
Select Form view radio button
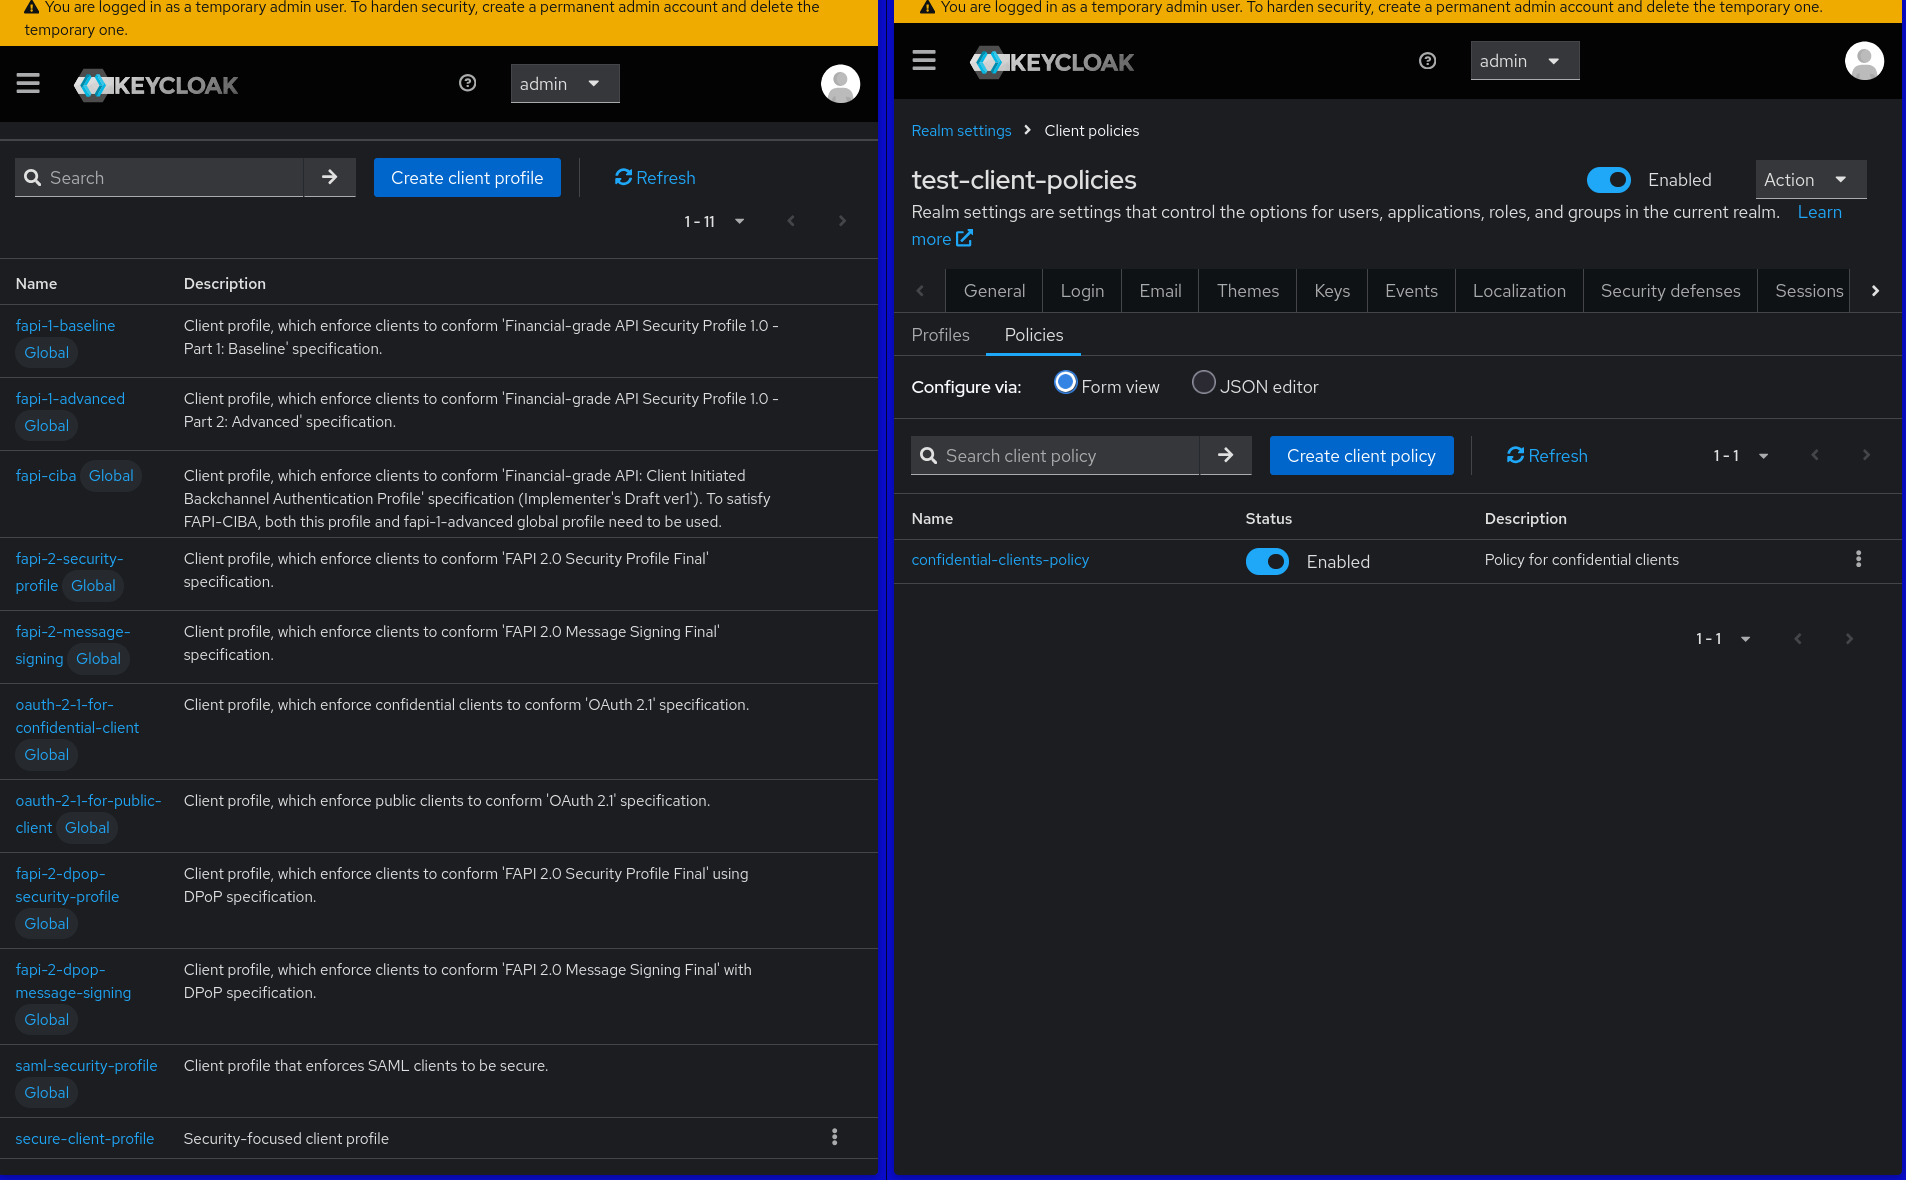(1065, 383)
